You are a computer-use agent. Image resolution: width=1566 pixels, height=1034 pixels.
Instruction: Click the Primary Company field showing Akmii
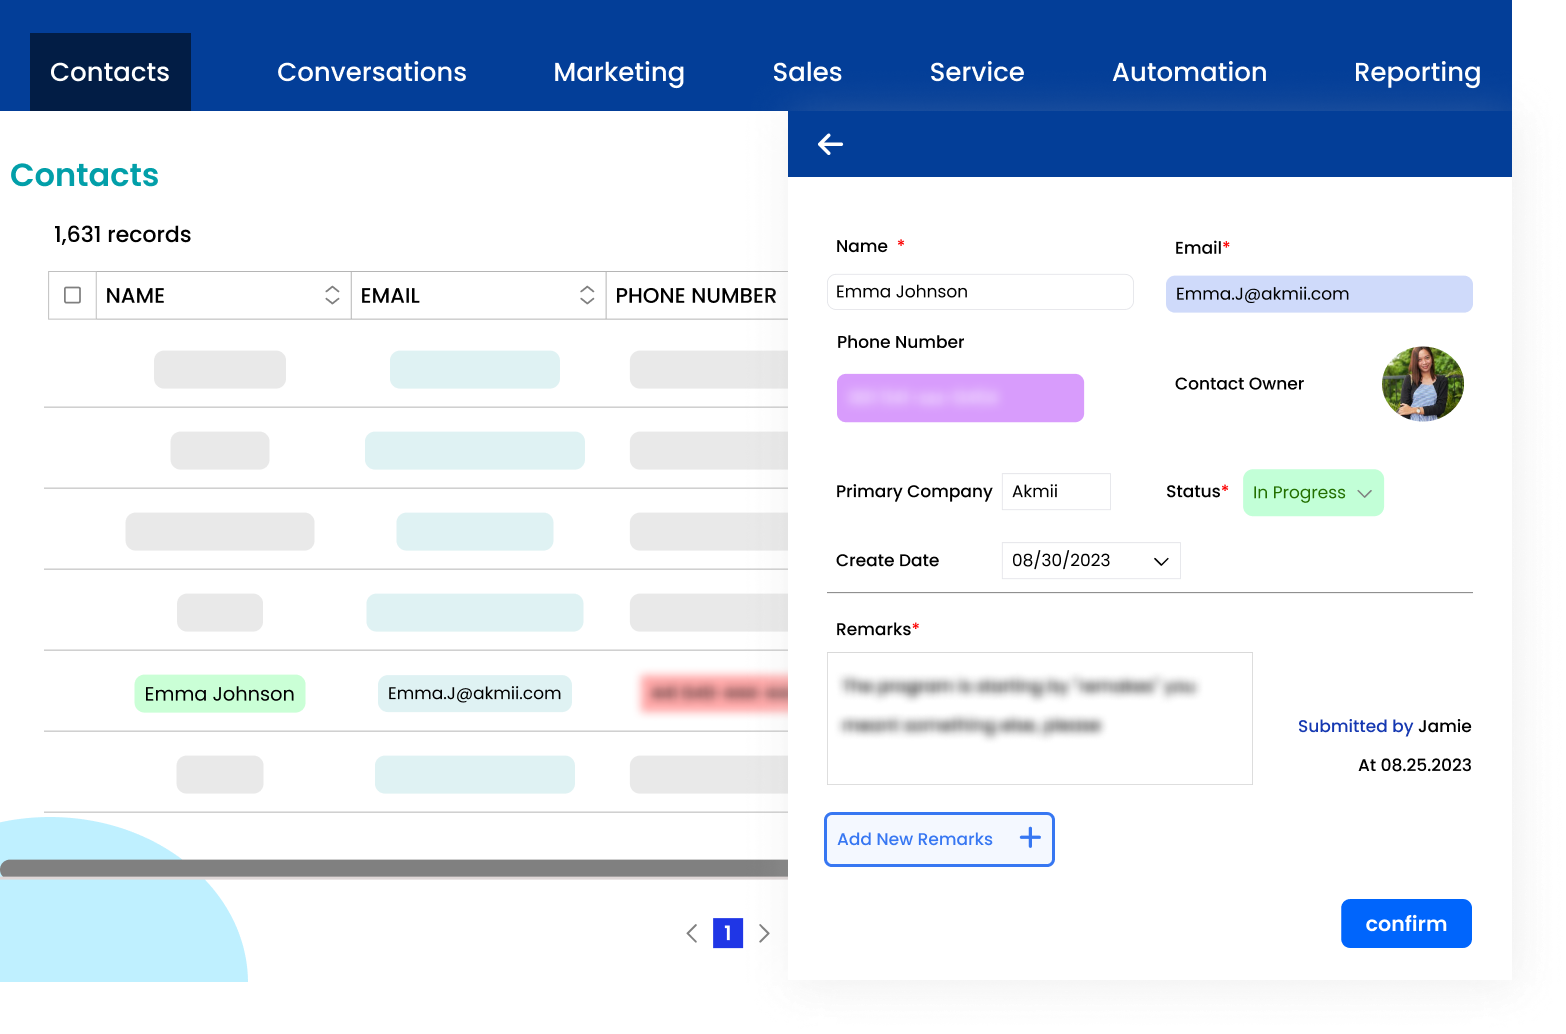point(1055,492)
